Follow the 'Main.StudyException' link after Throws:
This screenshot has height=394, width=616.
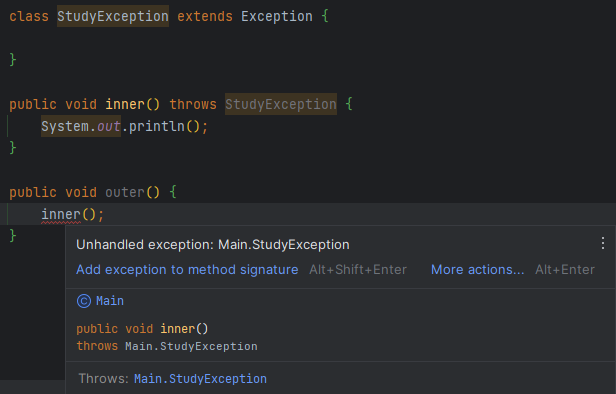(200, 379)
